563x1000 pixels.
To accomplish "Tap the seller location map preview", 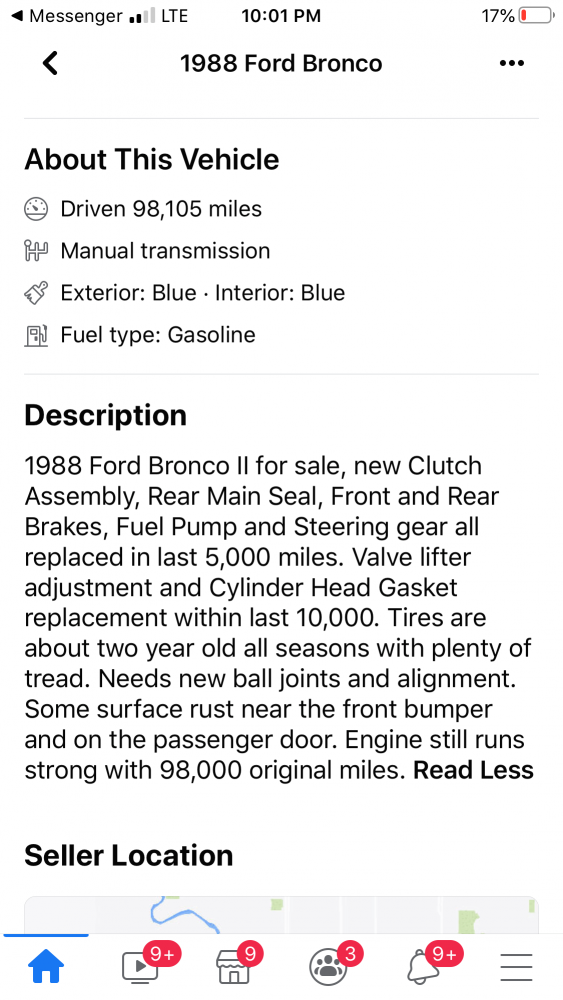I will pos(281,915).
